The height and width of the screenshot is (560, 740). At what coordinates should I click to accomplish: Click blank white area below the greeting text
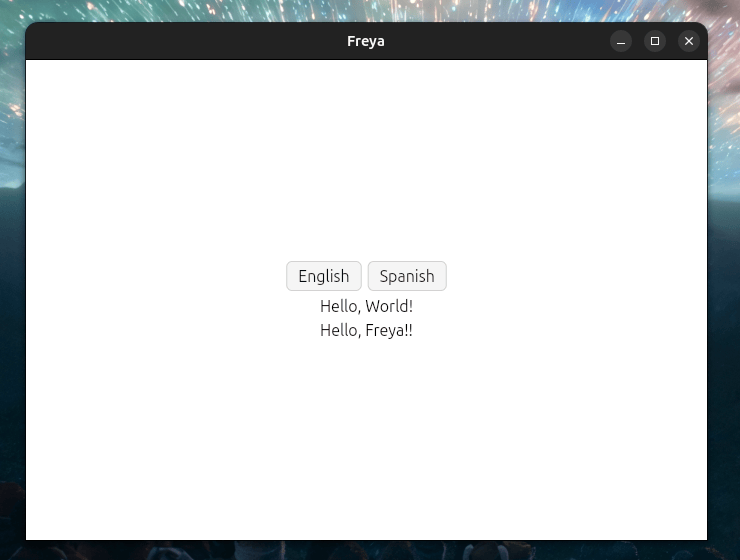(x=366, y=440)
